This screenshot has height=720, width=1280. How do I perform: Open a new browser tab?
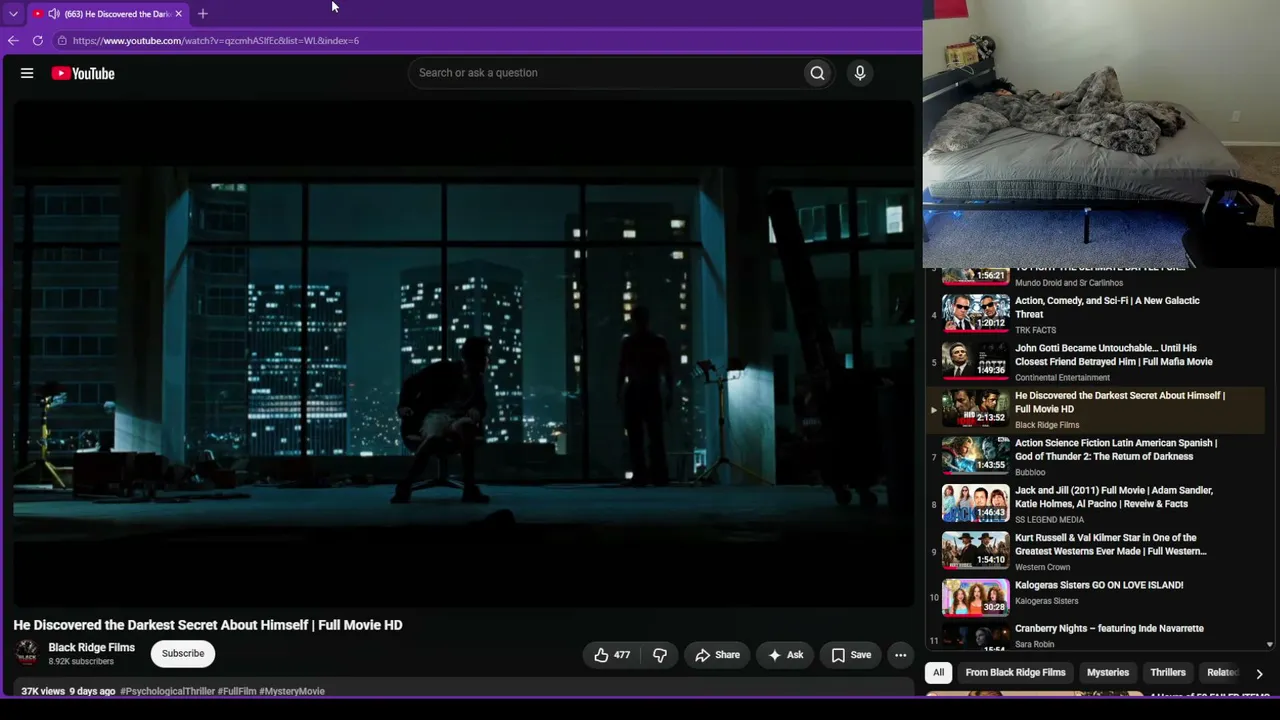click(203, 14)
